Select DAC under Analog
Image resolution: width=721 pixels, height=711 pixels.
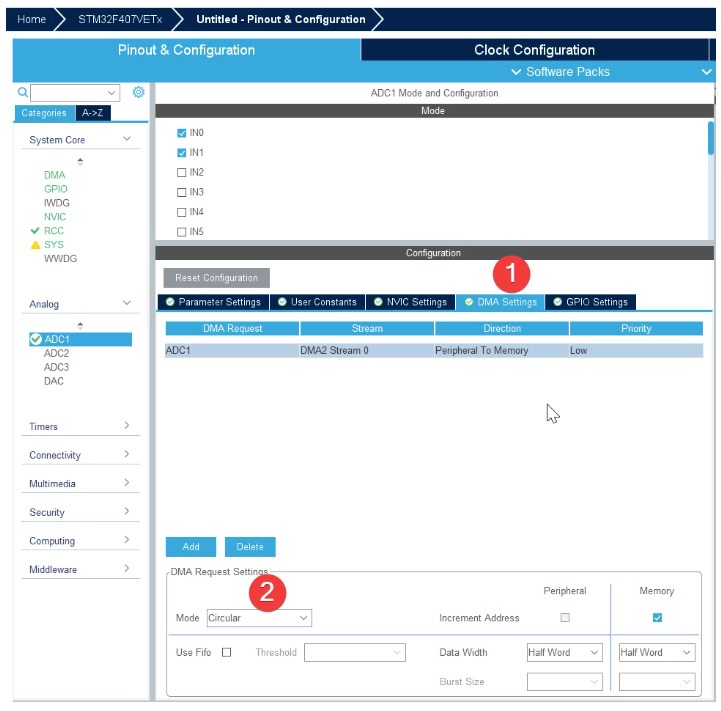pos(53,381)
